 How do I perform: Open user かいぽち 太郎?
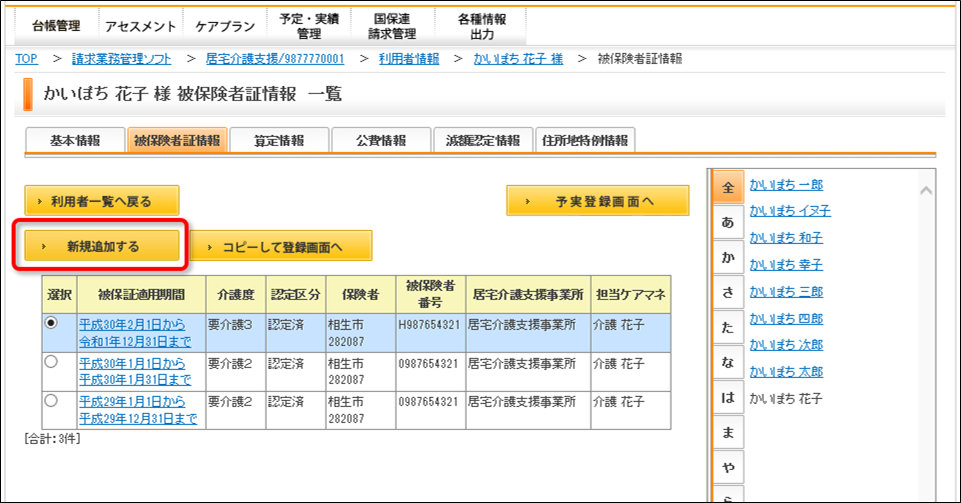pyautogui.click(x=786, y=372)
